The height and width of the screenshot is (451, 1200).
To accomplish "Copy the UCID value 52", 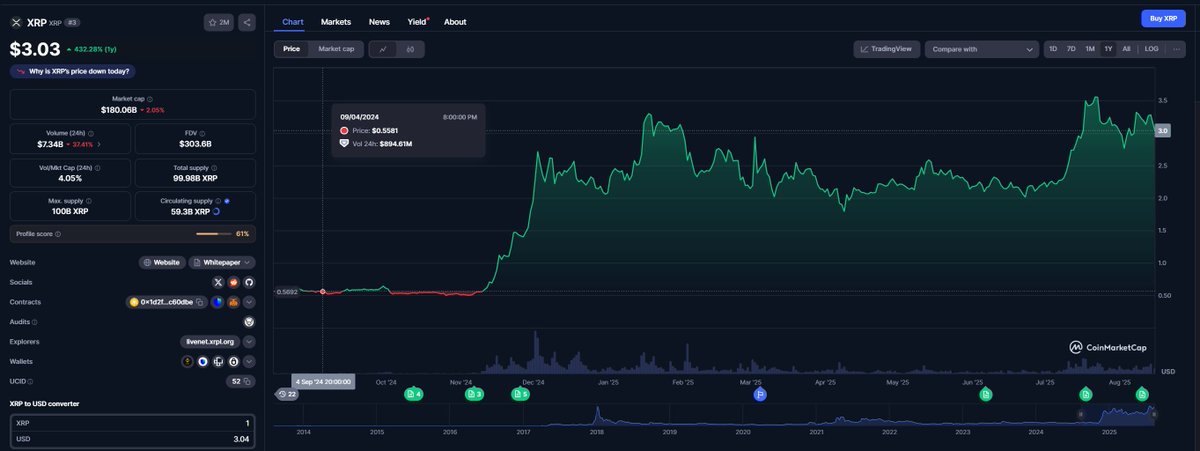I will (248, 381).
